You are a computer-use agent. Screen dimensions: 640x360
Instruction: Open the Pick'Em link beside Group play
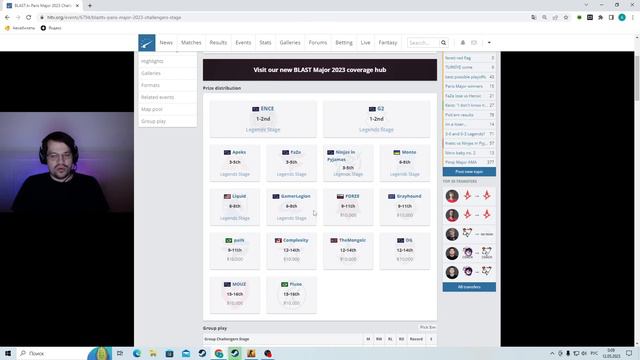click(427, 327)
